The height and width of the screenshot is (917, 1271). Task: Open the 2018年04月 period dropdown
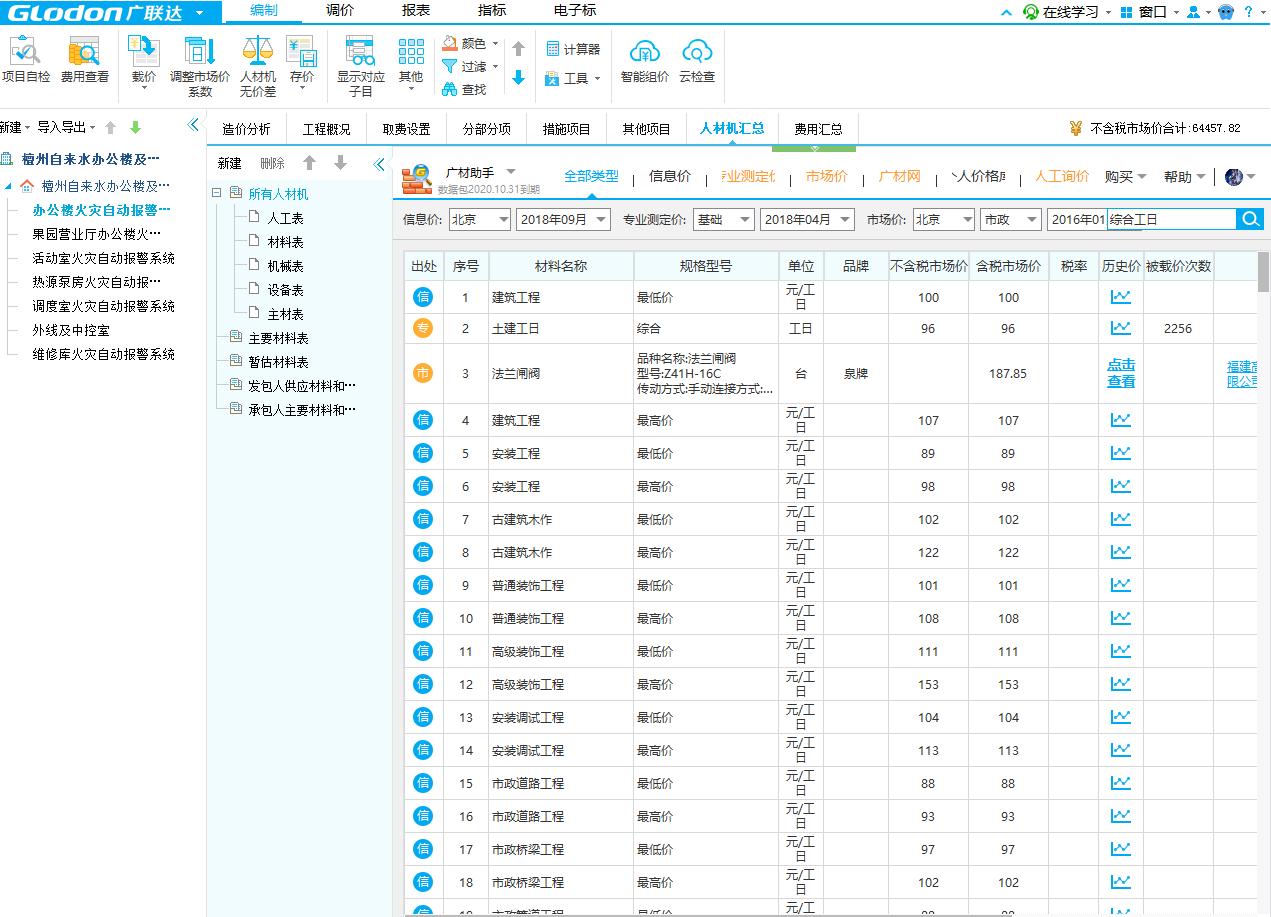click(807, 220)
